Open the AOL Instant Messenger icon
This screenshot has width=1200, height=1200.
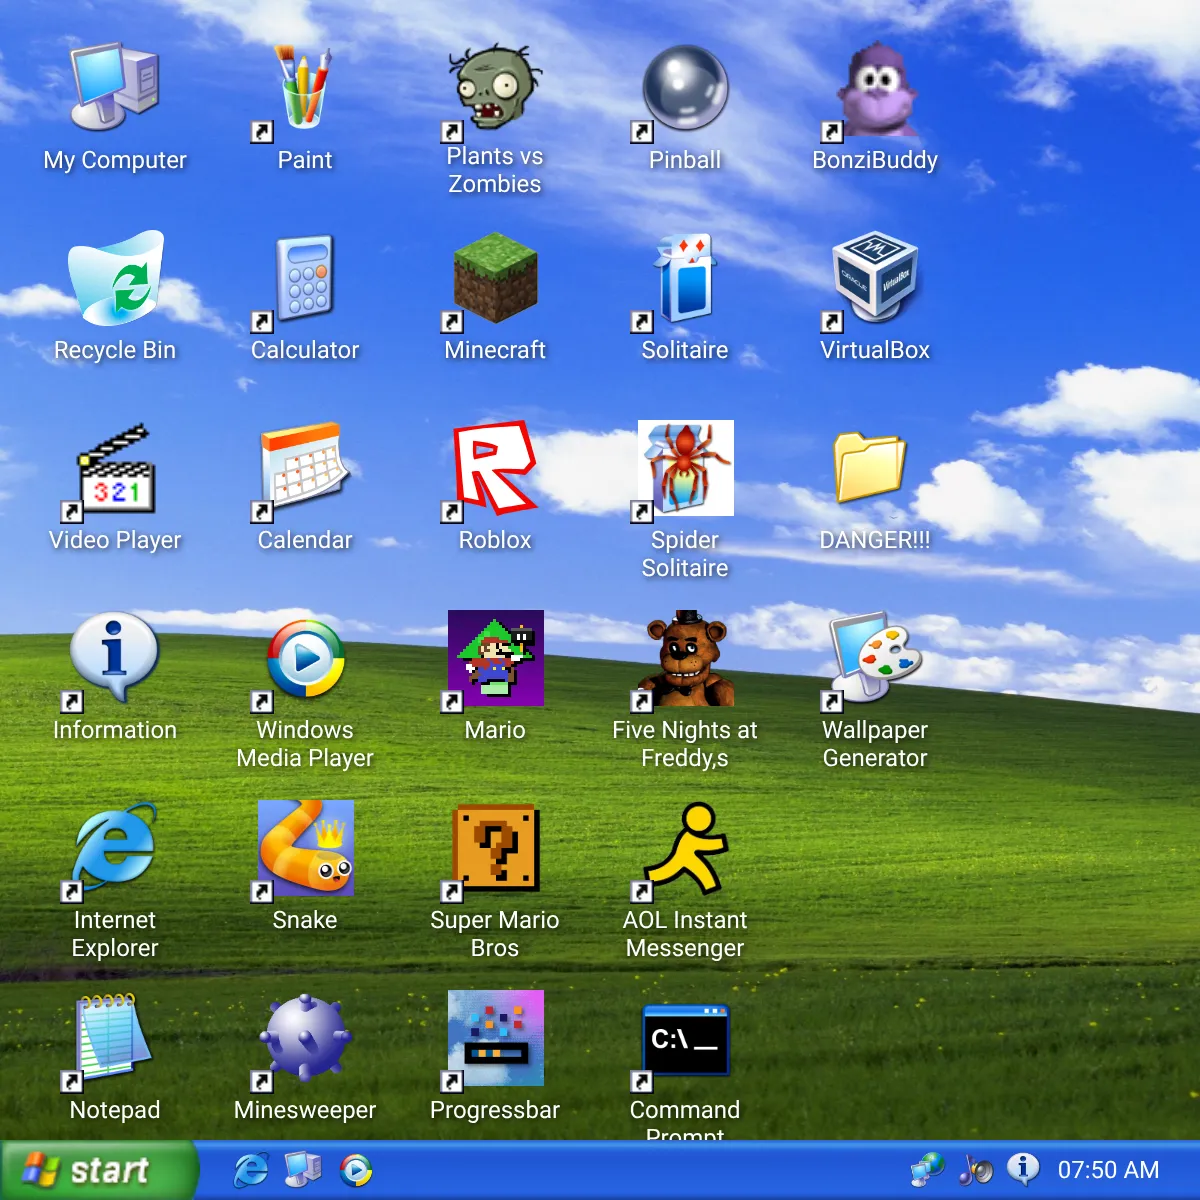point(685,849)
